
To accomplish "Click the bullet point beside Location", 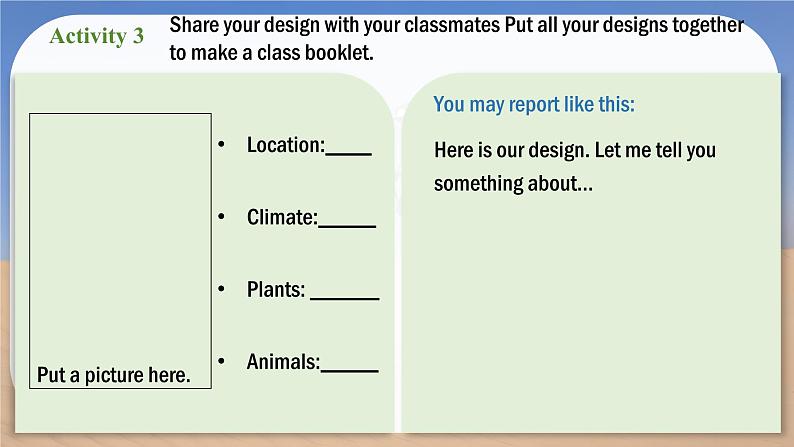I will click(x=221, y=144).
